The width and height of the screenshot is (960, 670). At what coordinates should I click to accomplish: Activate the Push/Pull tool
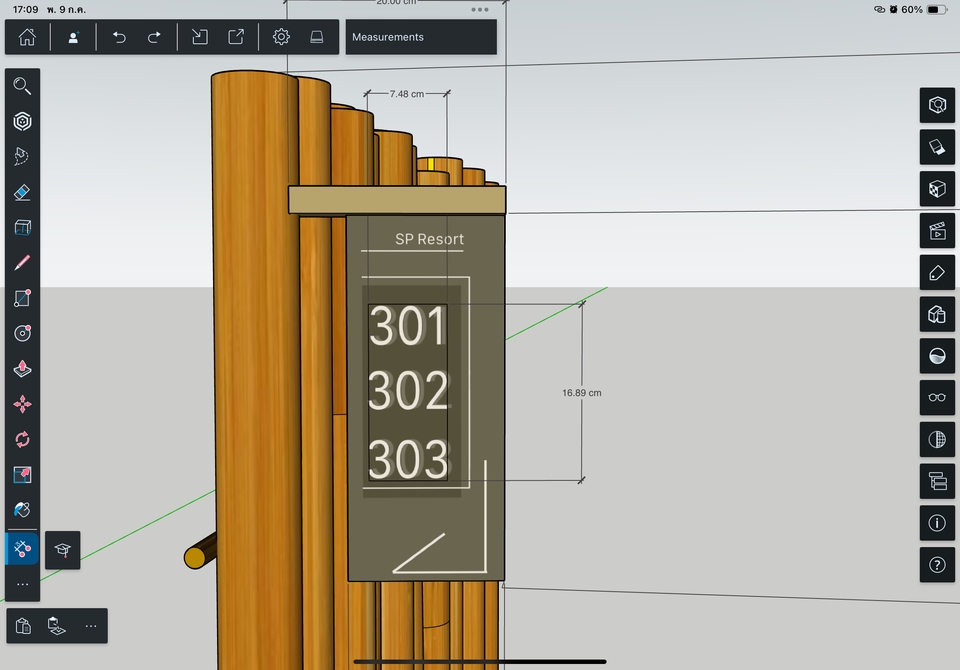click(x=22, y=369)
